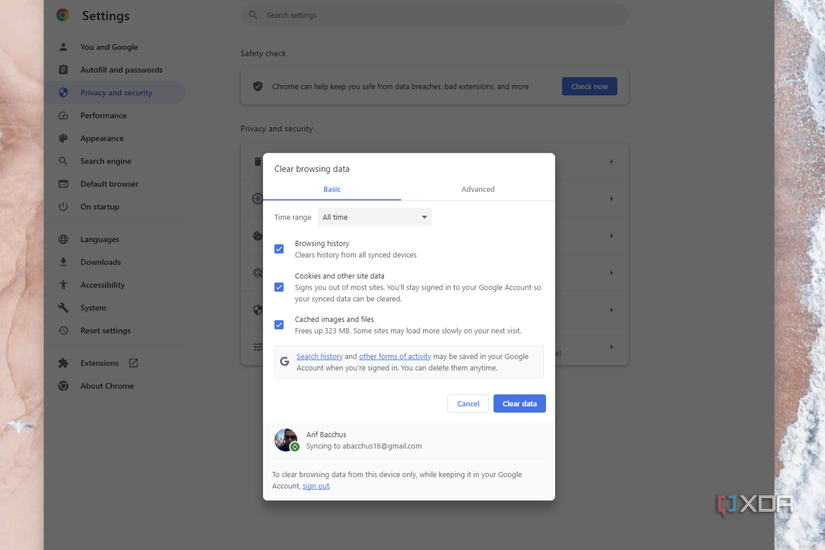825x550 pixels.
Task: Uncheck Cookies and other site data checkbox
Action: (x=279, y=287)
